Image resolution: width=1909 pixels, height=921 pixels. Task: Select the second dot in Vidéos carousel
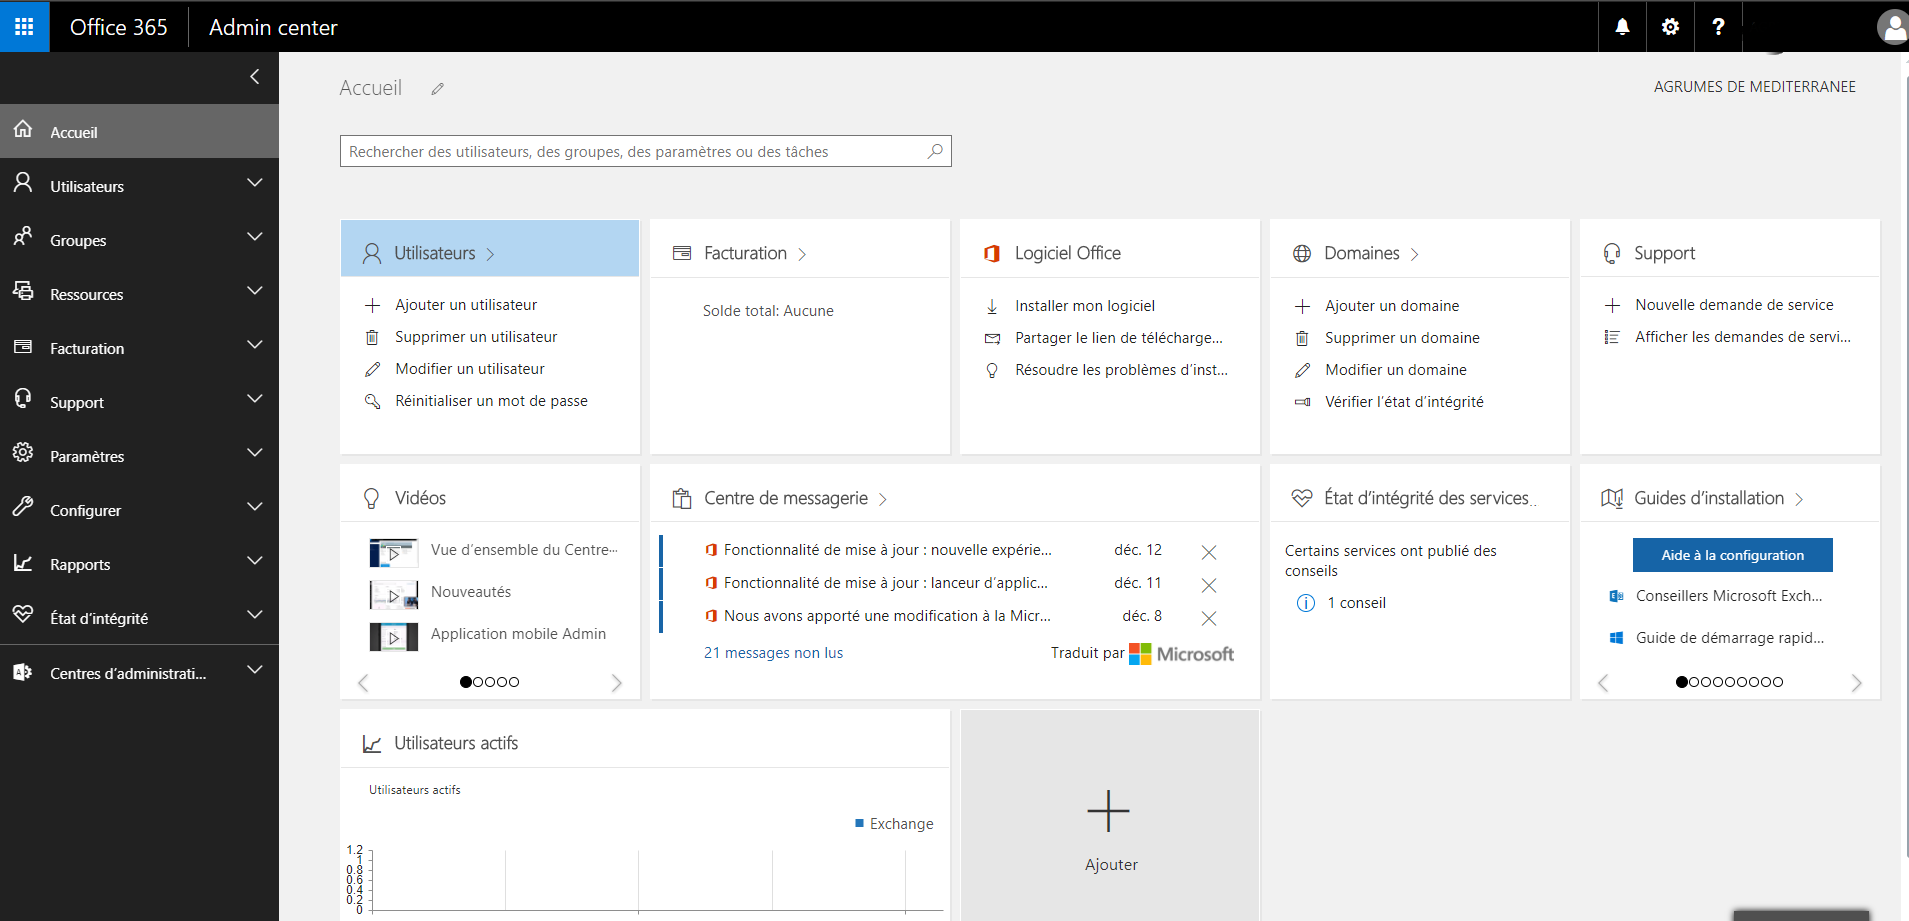(x=478, y=682)
